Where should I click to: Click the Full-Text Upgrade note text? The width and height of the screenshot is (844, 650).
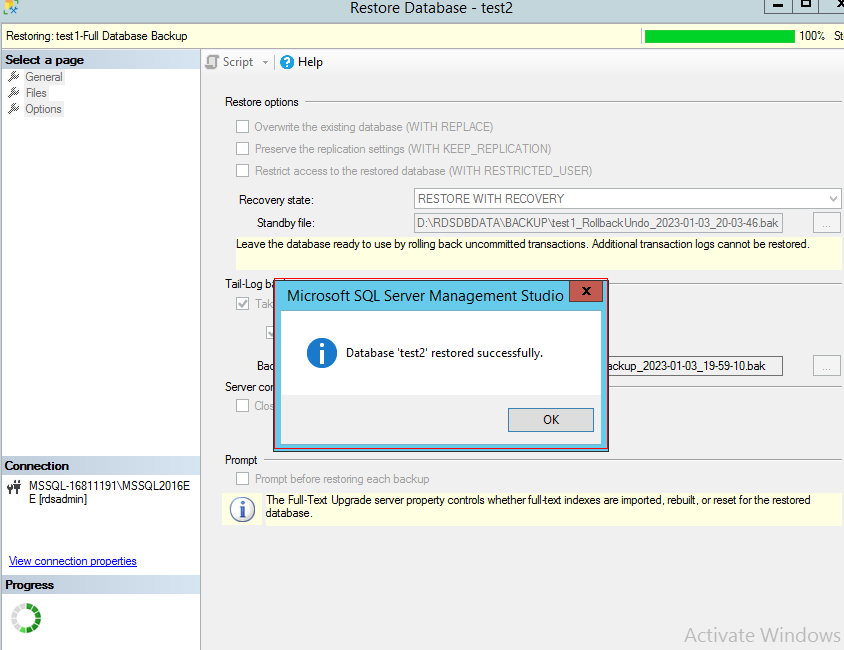[538, 506]
